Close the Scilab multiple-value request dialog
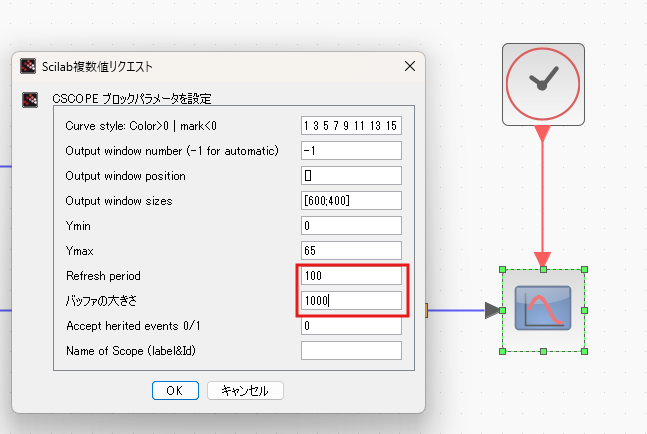 [409, 67]
